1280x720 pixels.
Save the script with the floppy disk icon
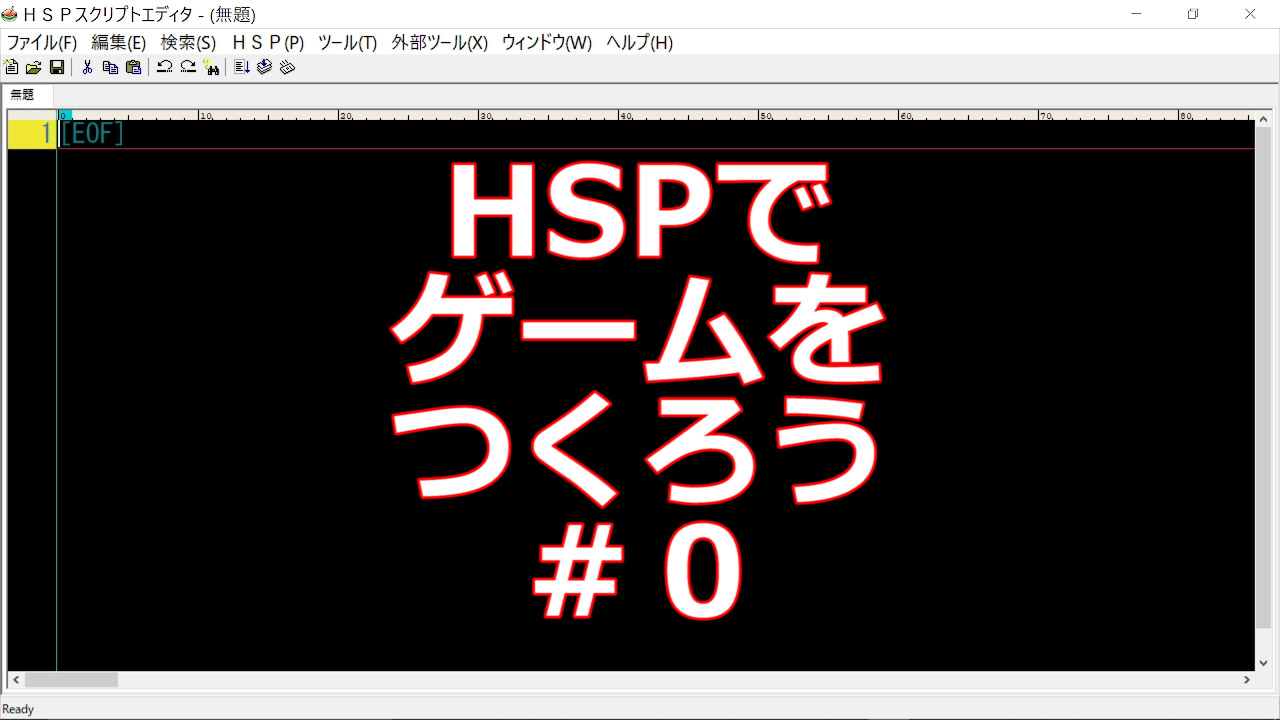pos(57,67)
